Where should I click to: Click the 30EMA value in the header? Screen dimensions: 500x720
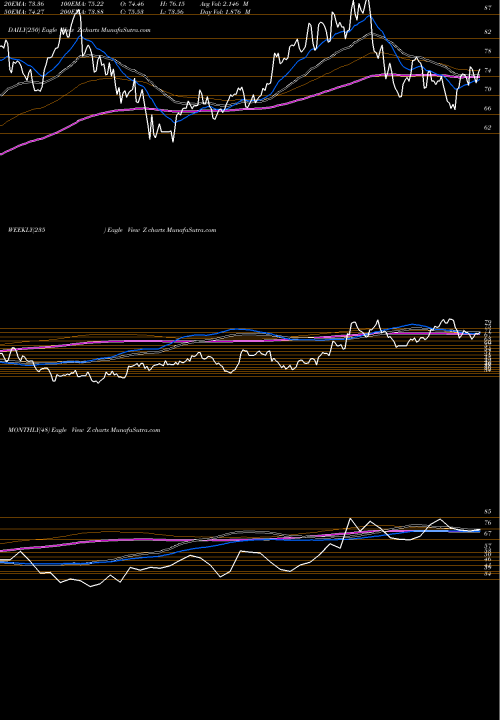22,12
